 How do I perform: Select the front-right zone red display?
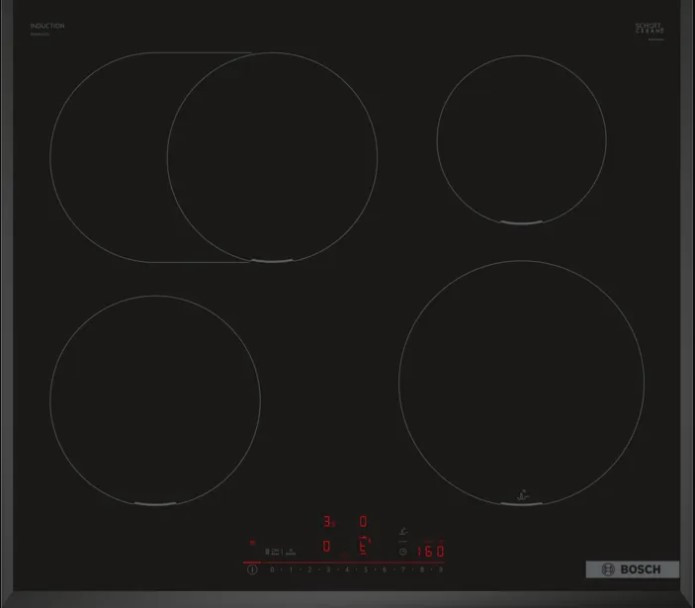pyautogui.click(x=365, y=546)
